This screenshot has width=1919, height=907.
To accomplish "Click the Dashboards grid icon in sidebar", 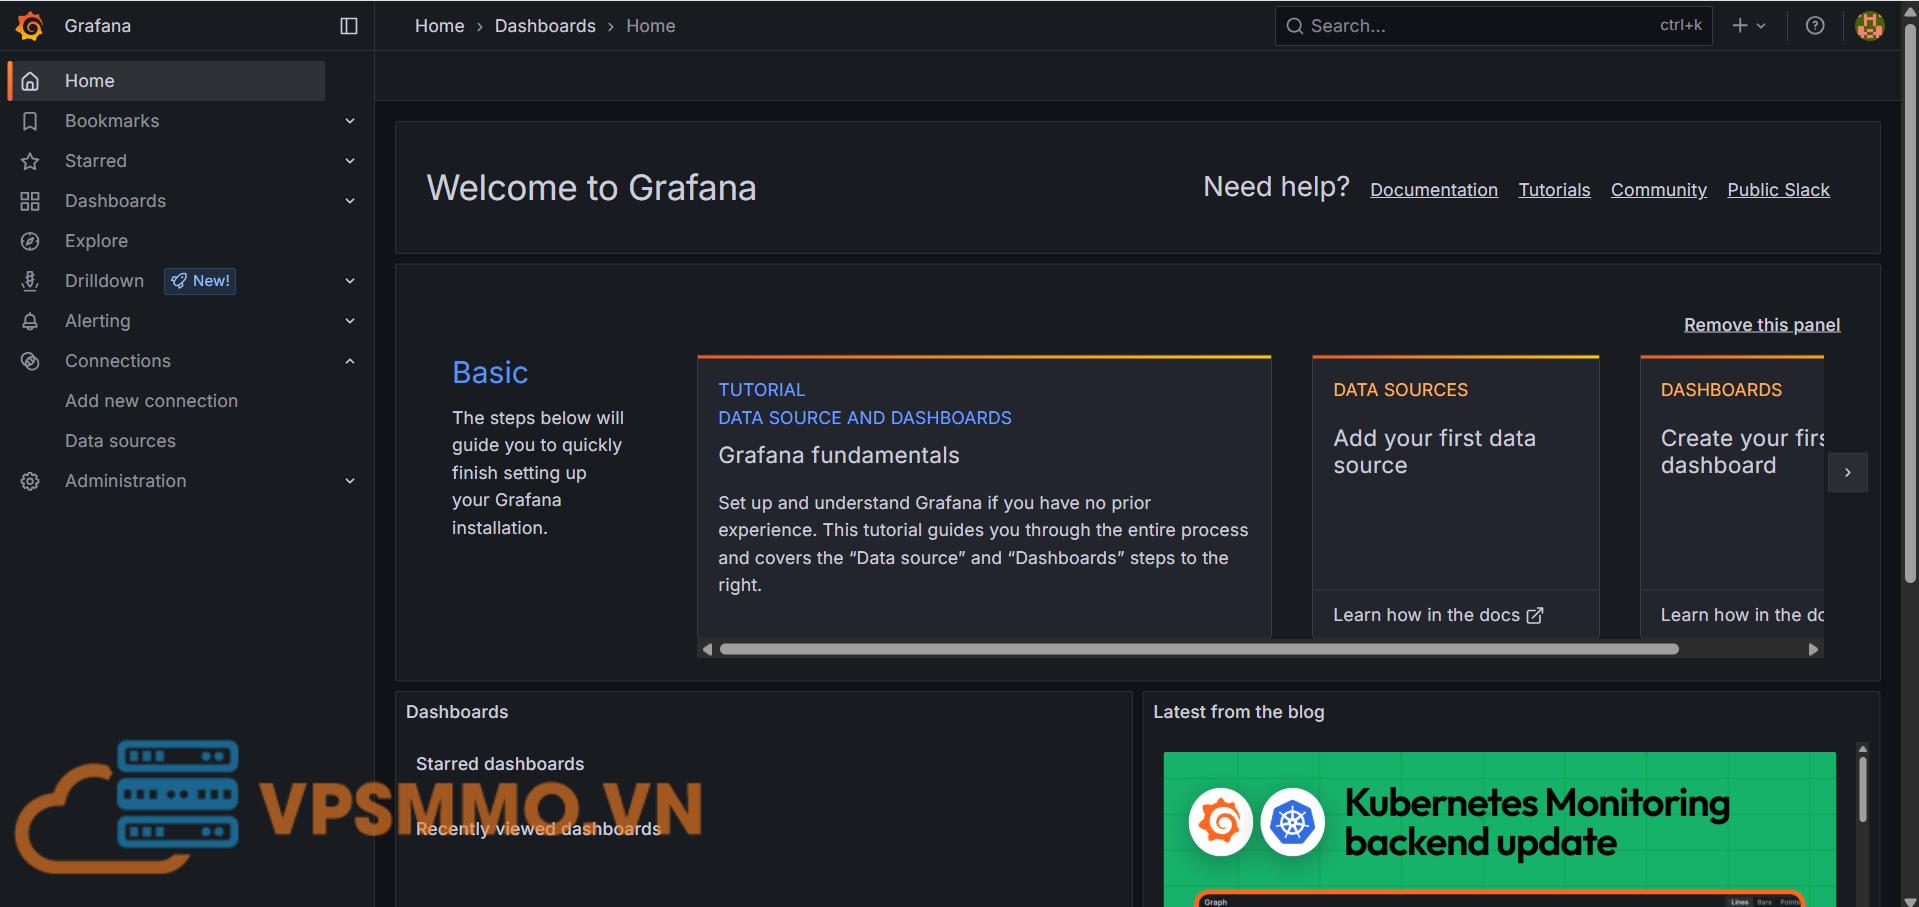I will coord(30,201).
